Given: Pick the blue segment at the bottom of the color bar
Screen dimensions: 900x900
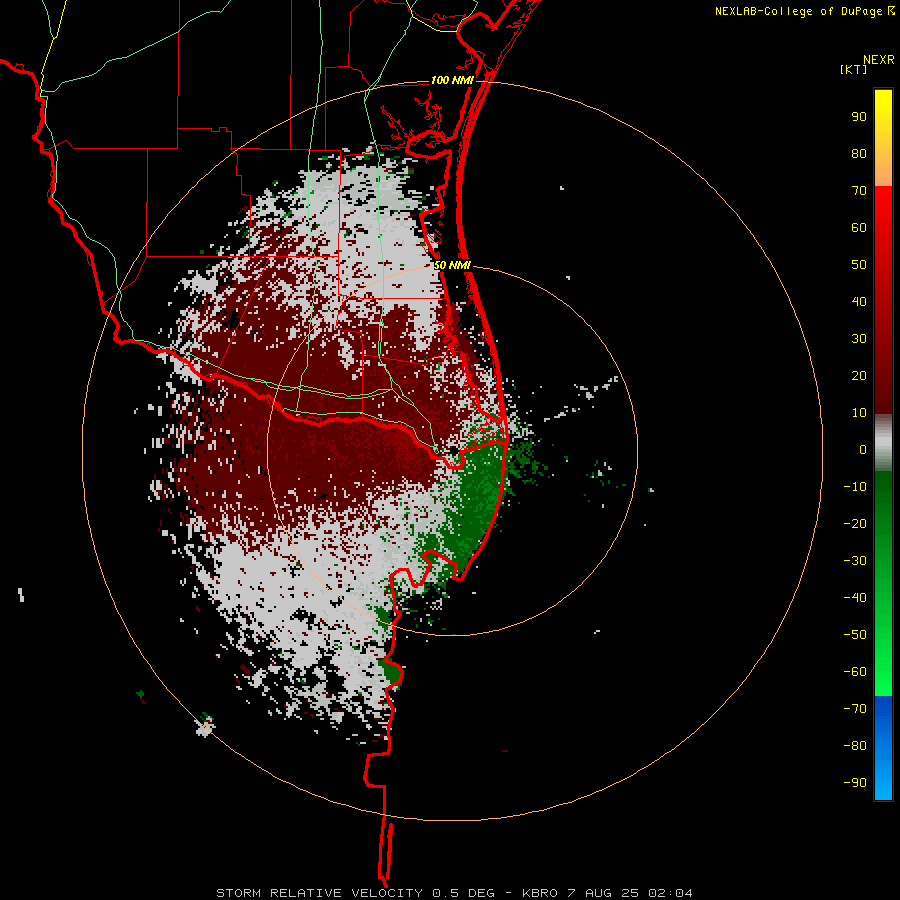Looking at the screenshot, I should [x=883, y=748].
